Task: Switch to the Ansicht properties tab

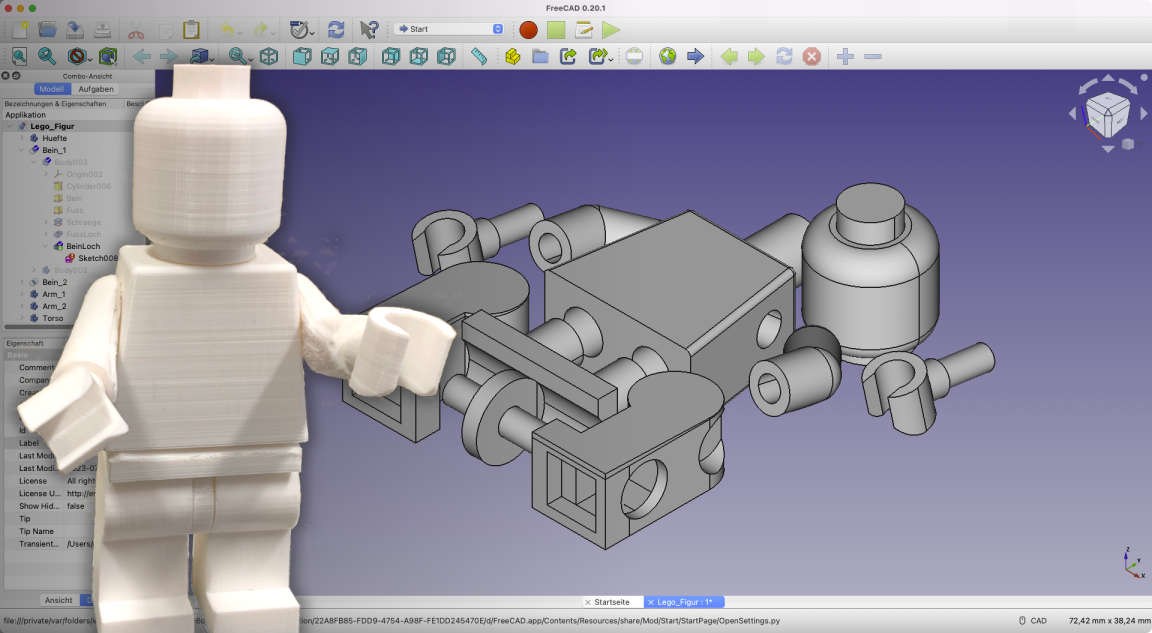Action: [58, 600]
